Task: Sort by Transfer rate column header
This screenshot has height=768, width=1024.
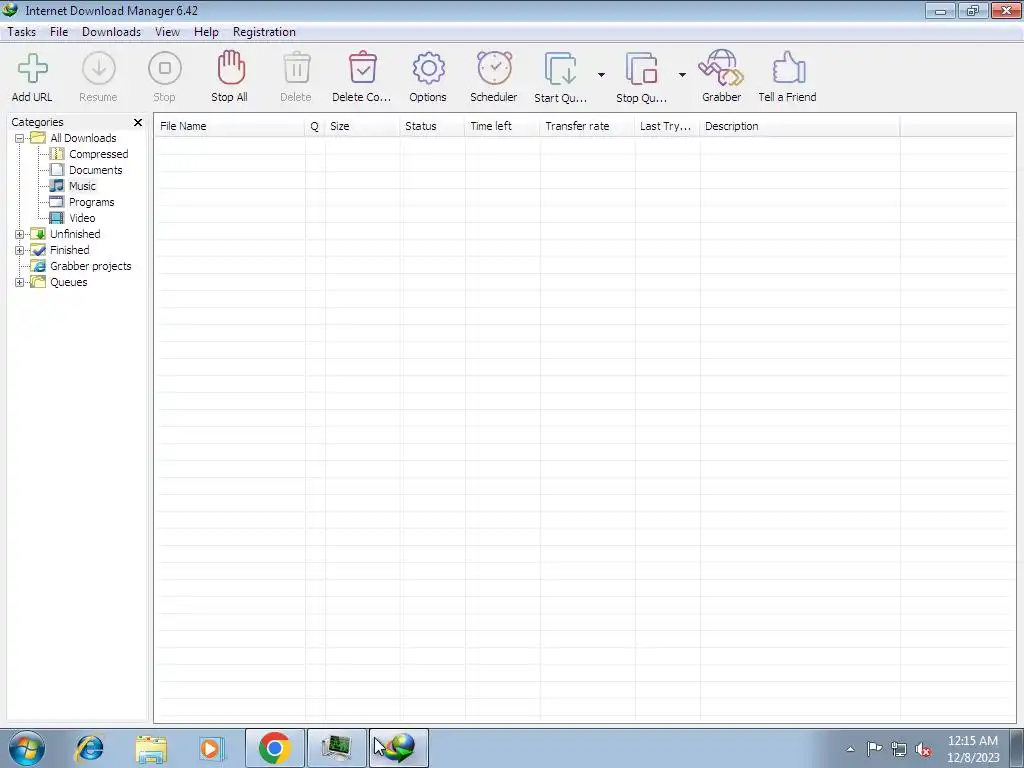Action: pyautogui.click(x=587, y=126)
